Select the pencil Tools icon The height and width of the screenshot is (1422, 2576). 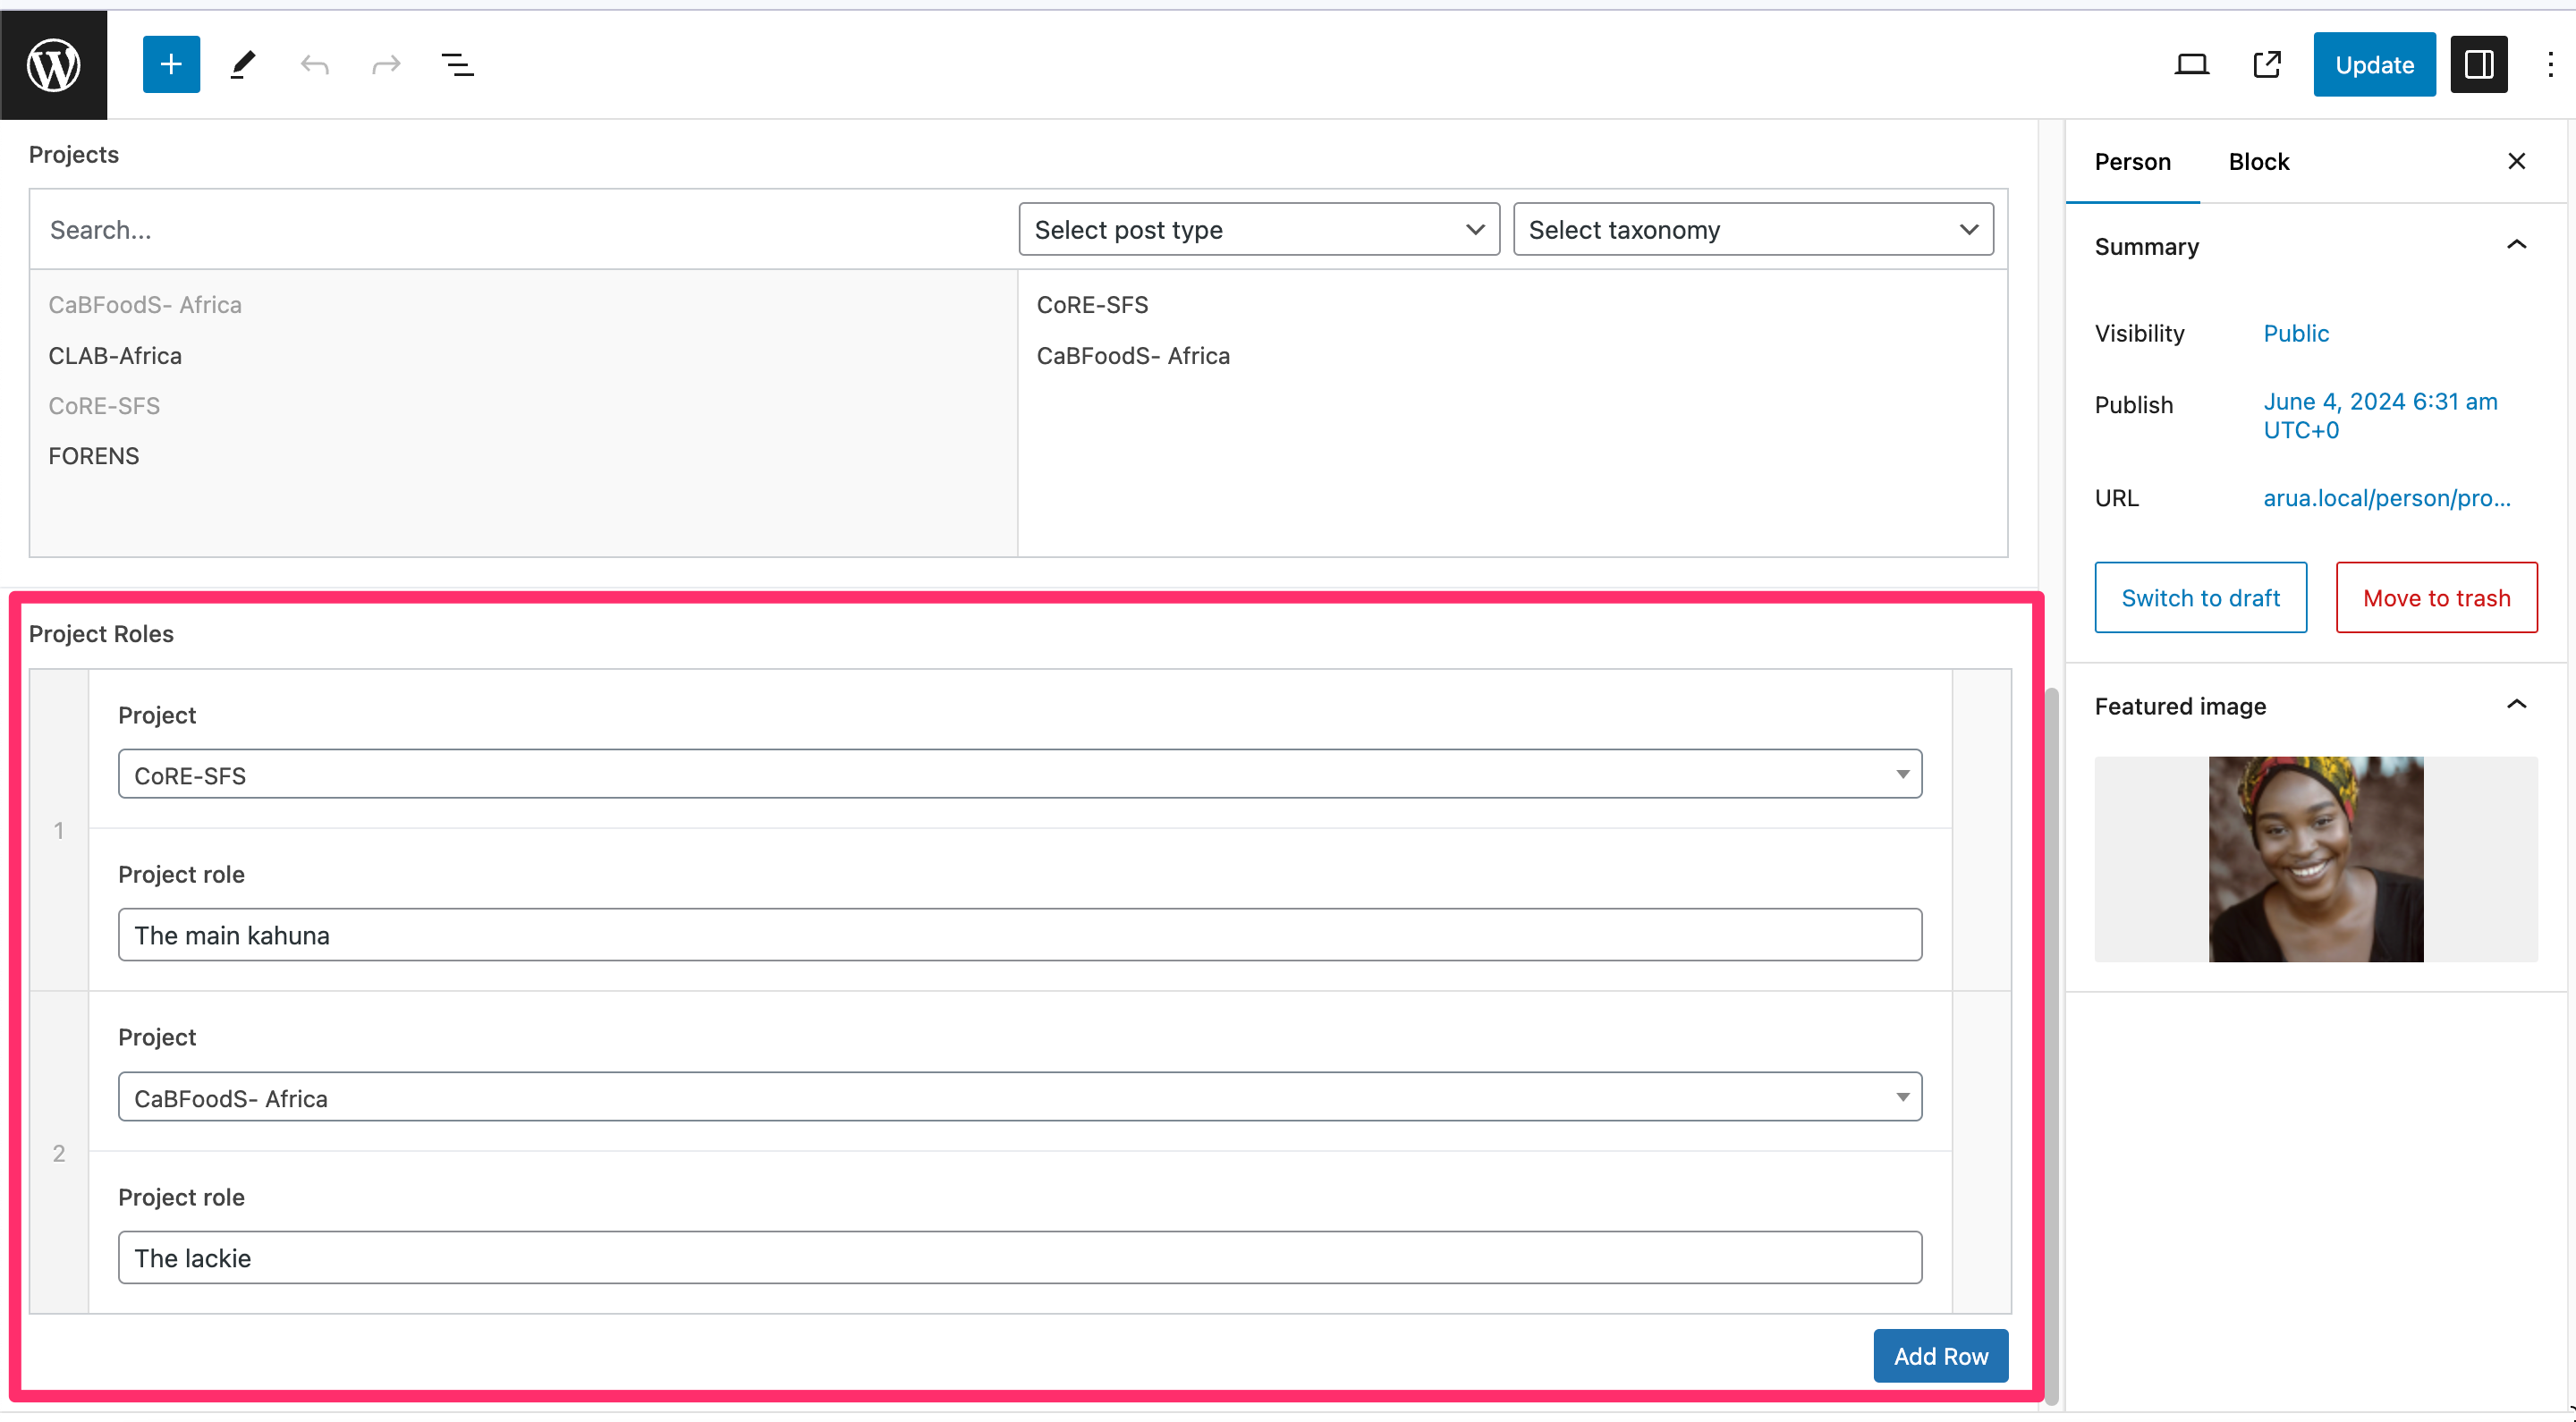coord(243,65)
